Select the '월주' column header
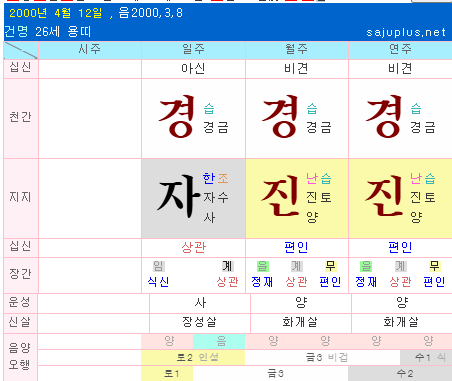 pos(297,49)
